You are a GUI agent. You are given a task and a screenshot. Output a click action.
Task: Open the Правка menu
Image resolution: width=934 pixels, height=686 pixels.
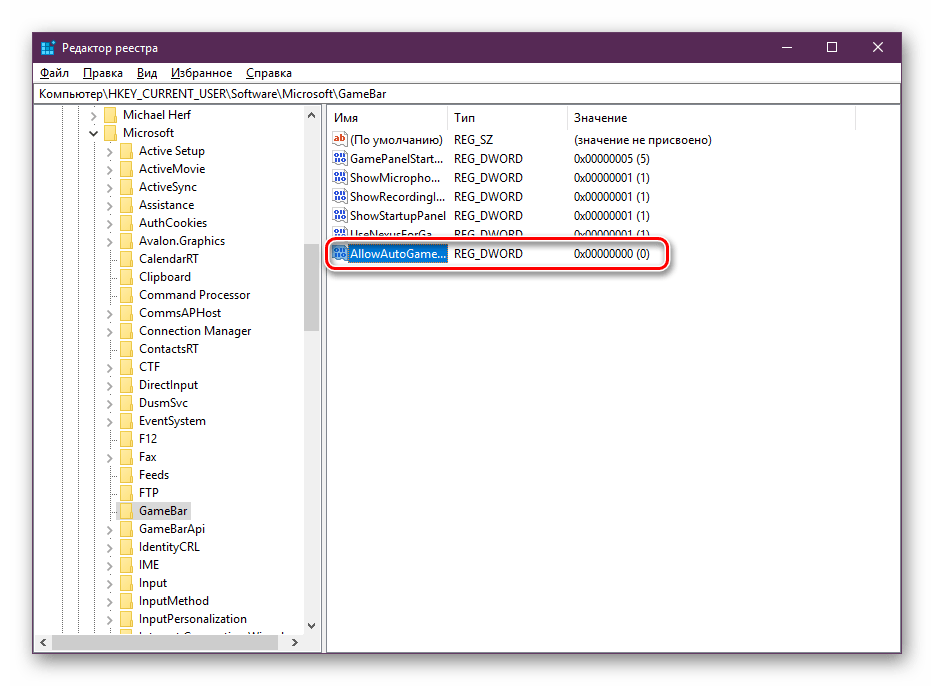click(x=103, y=73)
